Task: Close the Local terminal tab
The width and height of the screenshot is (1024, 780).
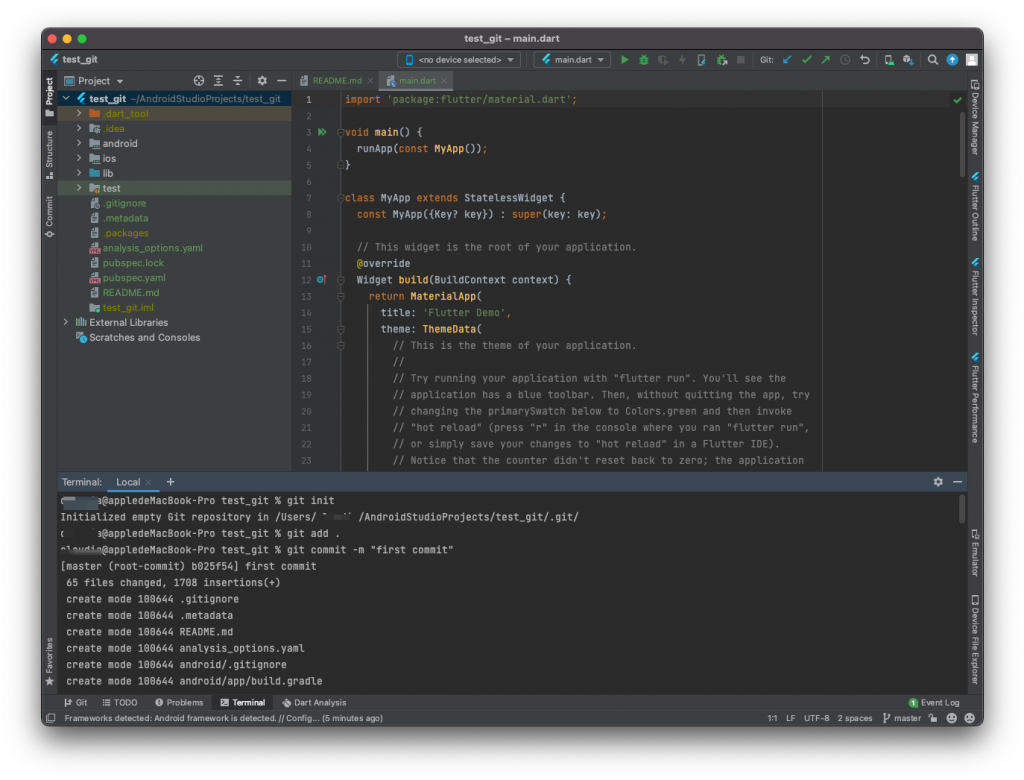Action: coord(148,482)
